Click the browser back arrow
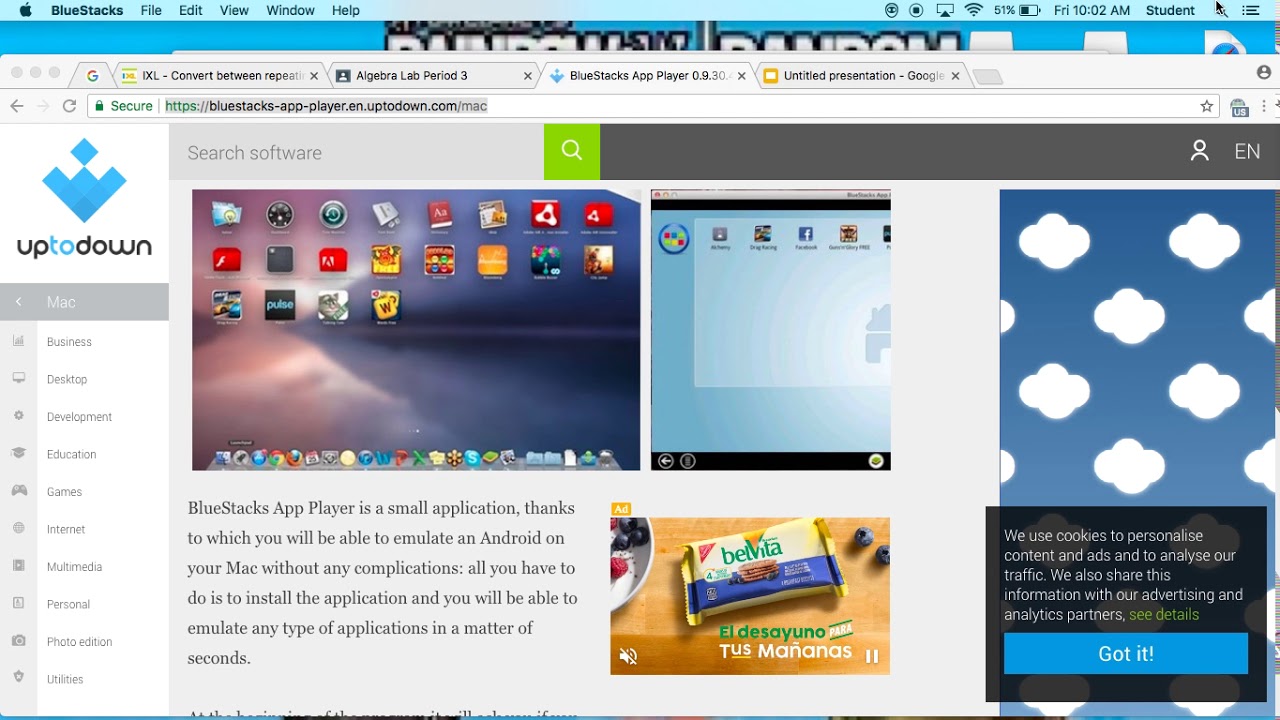This screenshot has height=720, width=1280. tap(16, 106)
